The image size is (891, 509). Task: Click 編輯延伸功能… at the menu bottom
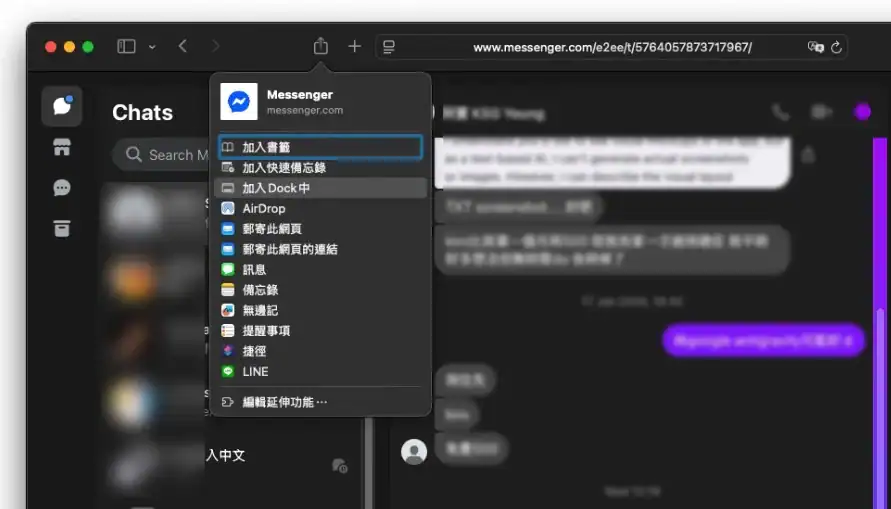point(284,402)
